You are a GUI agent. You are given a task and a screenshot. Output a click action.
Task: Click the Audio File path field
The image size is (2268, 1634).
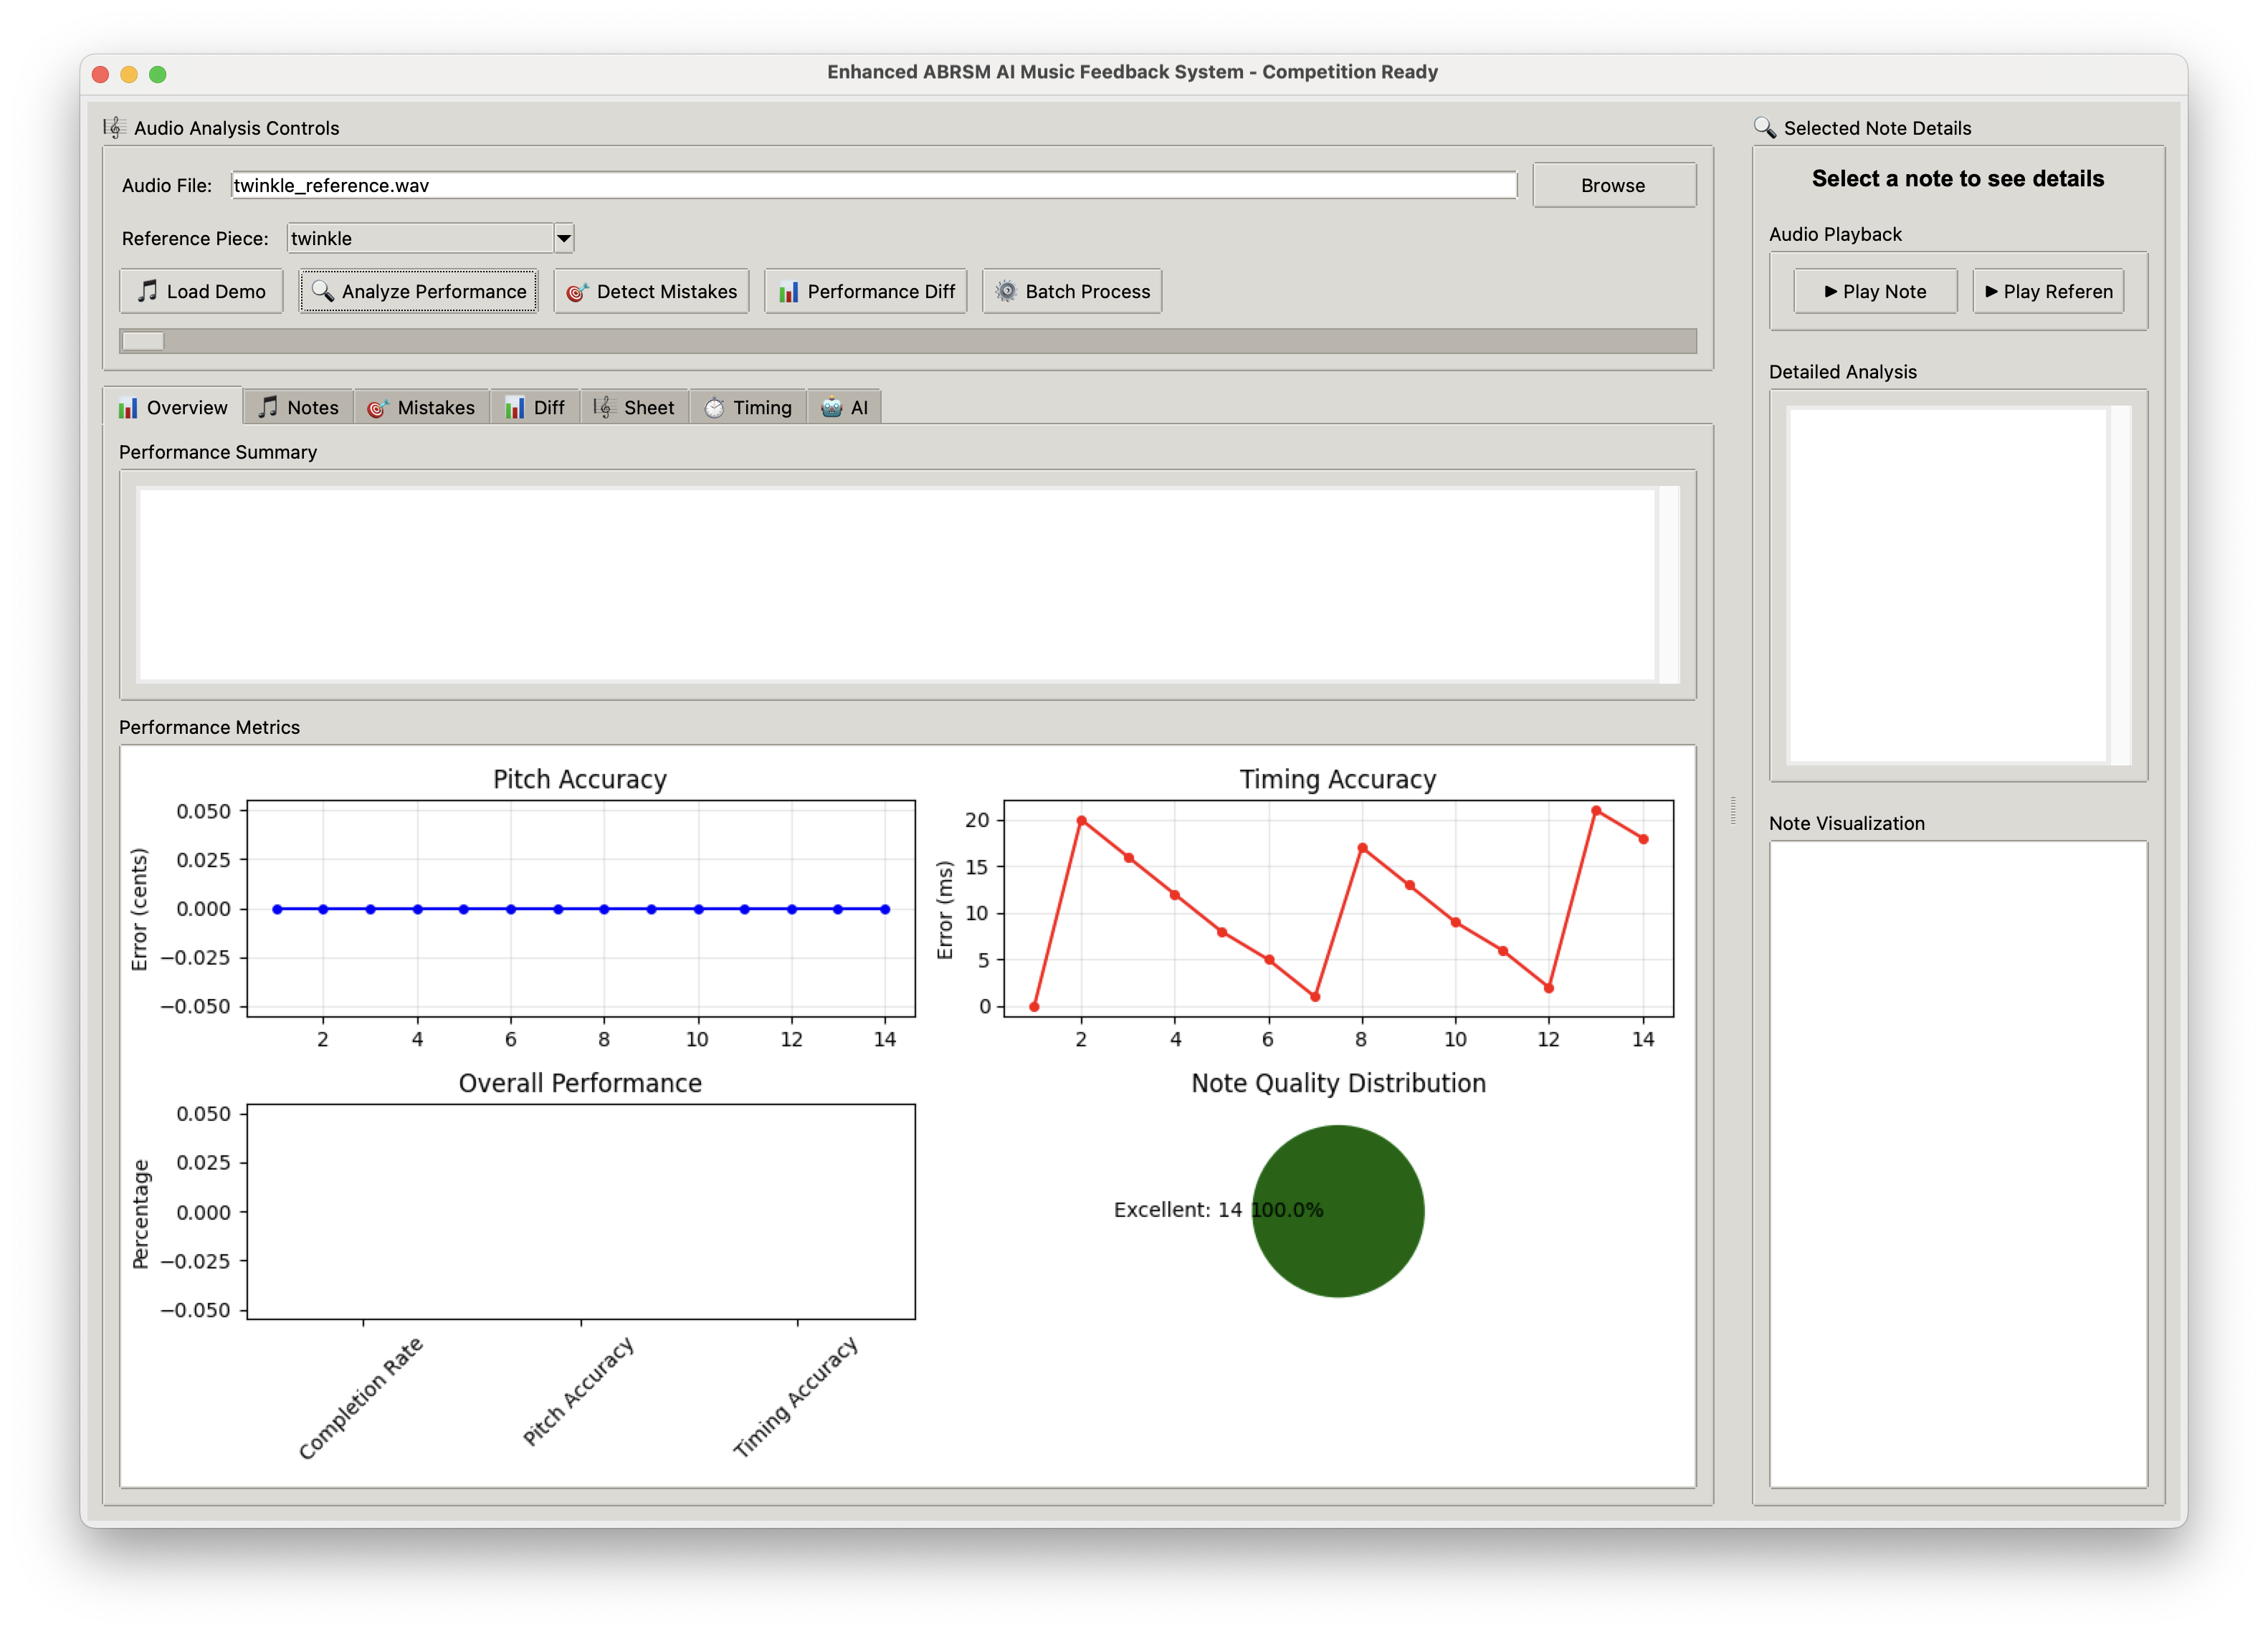click(x=873, y=185)
